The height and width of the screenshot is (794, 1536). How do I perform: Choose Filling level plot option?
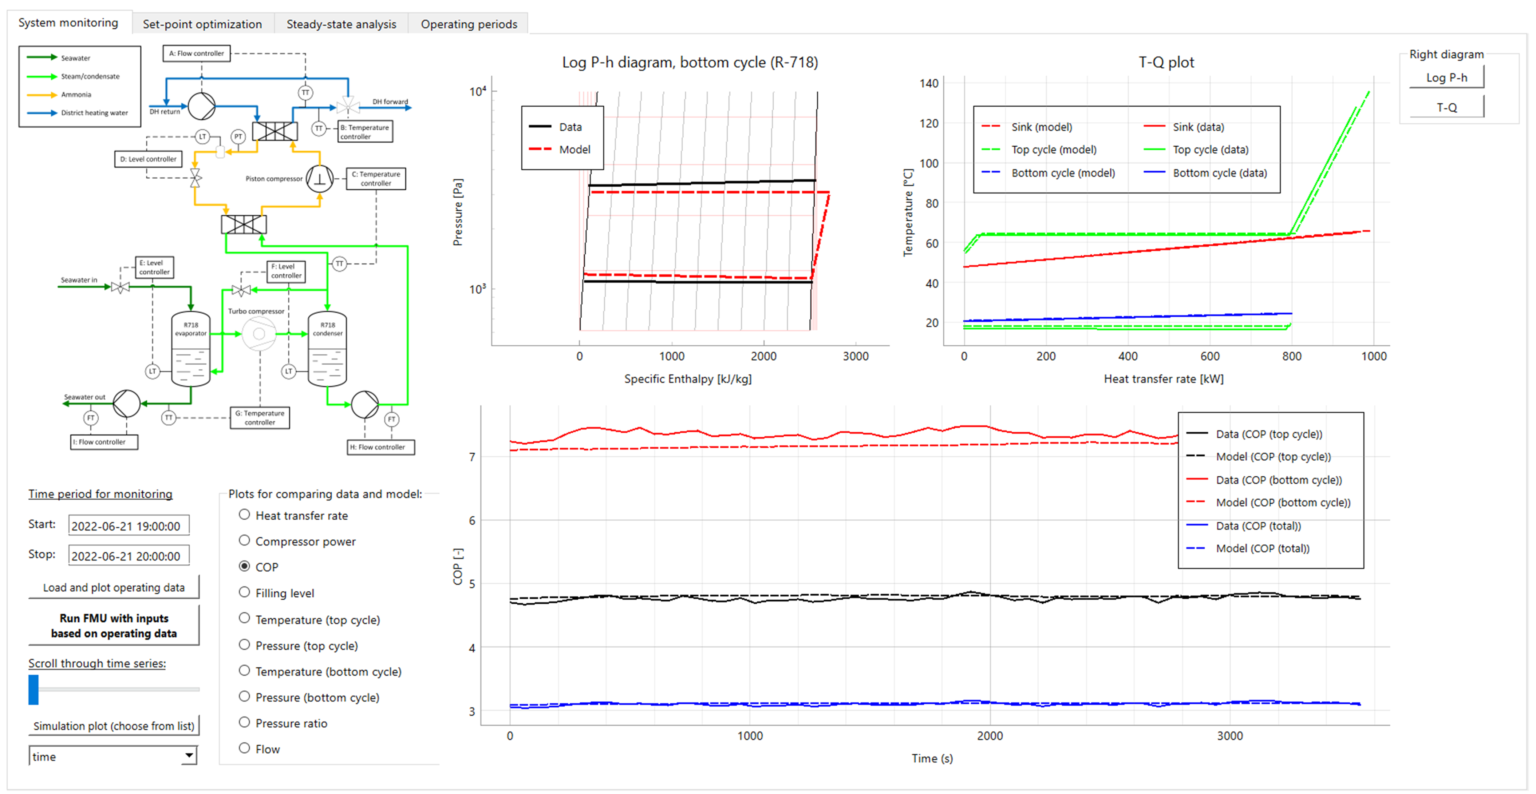[244, 593]
